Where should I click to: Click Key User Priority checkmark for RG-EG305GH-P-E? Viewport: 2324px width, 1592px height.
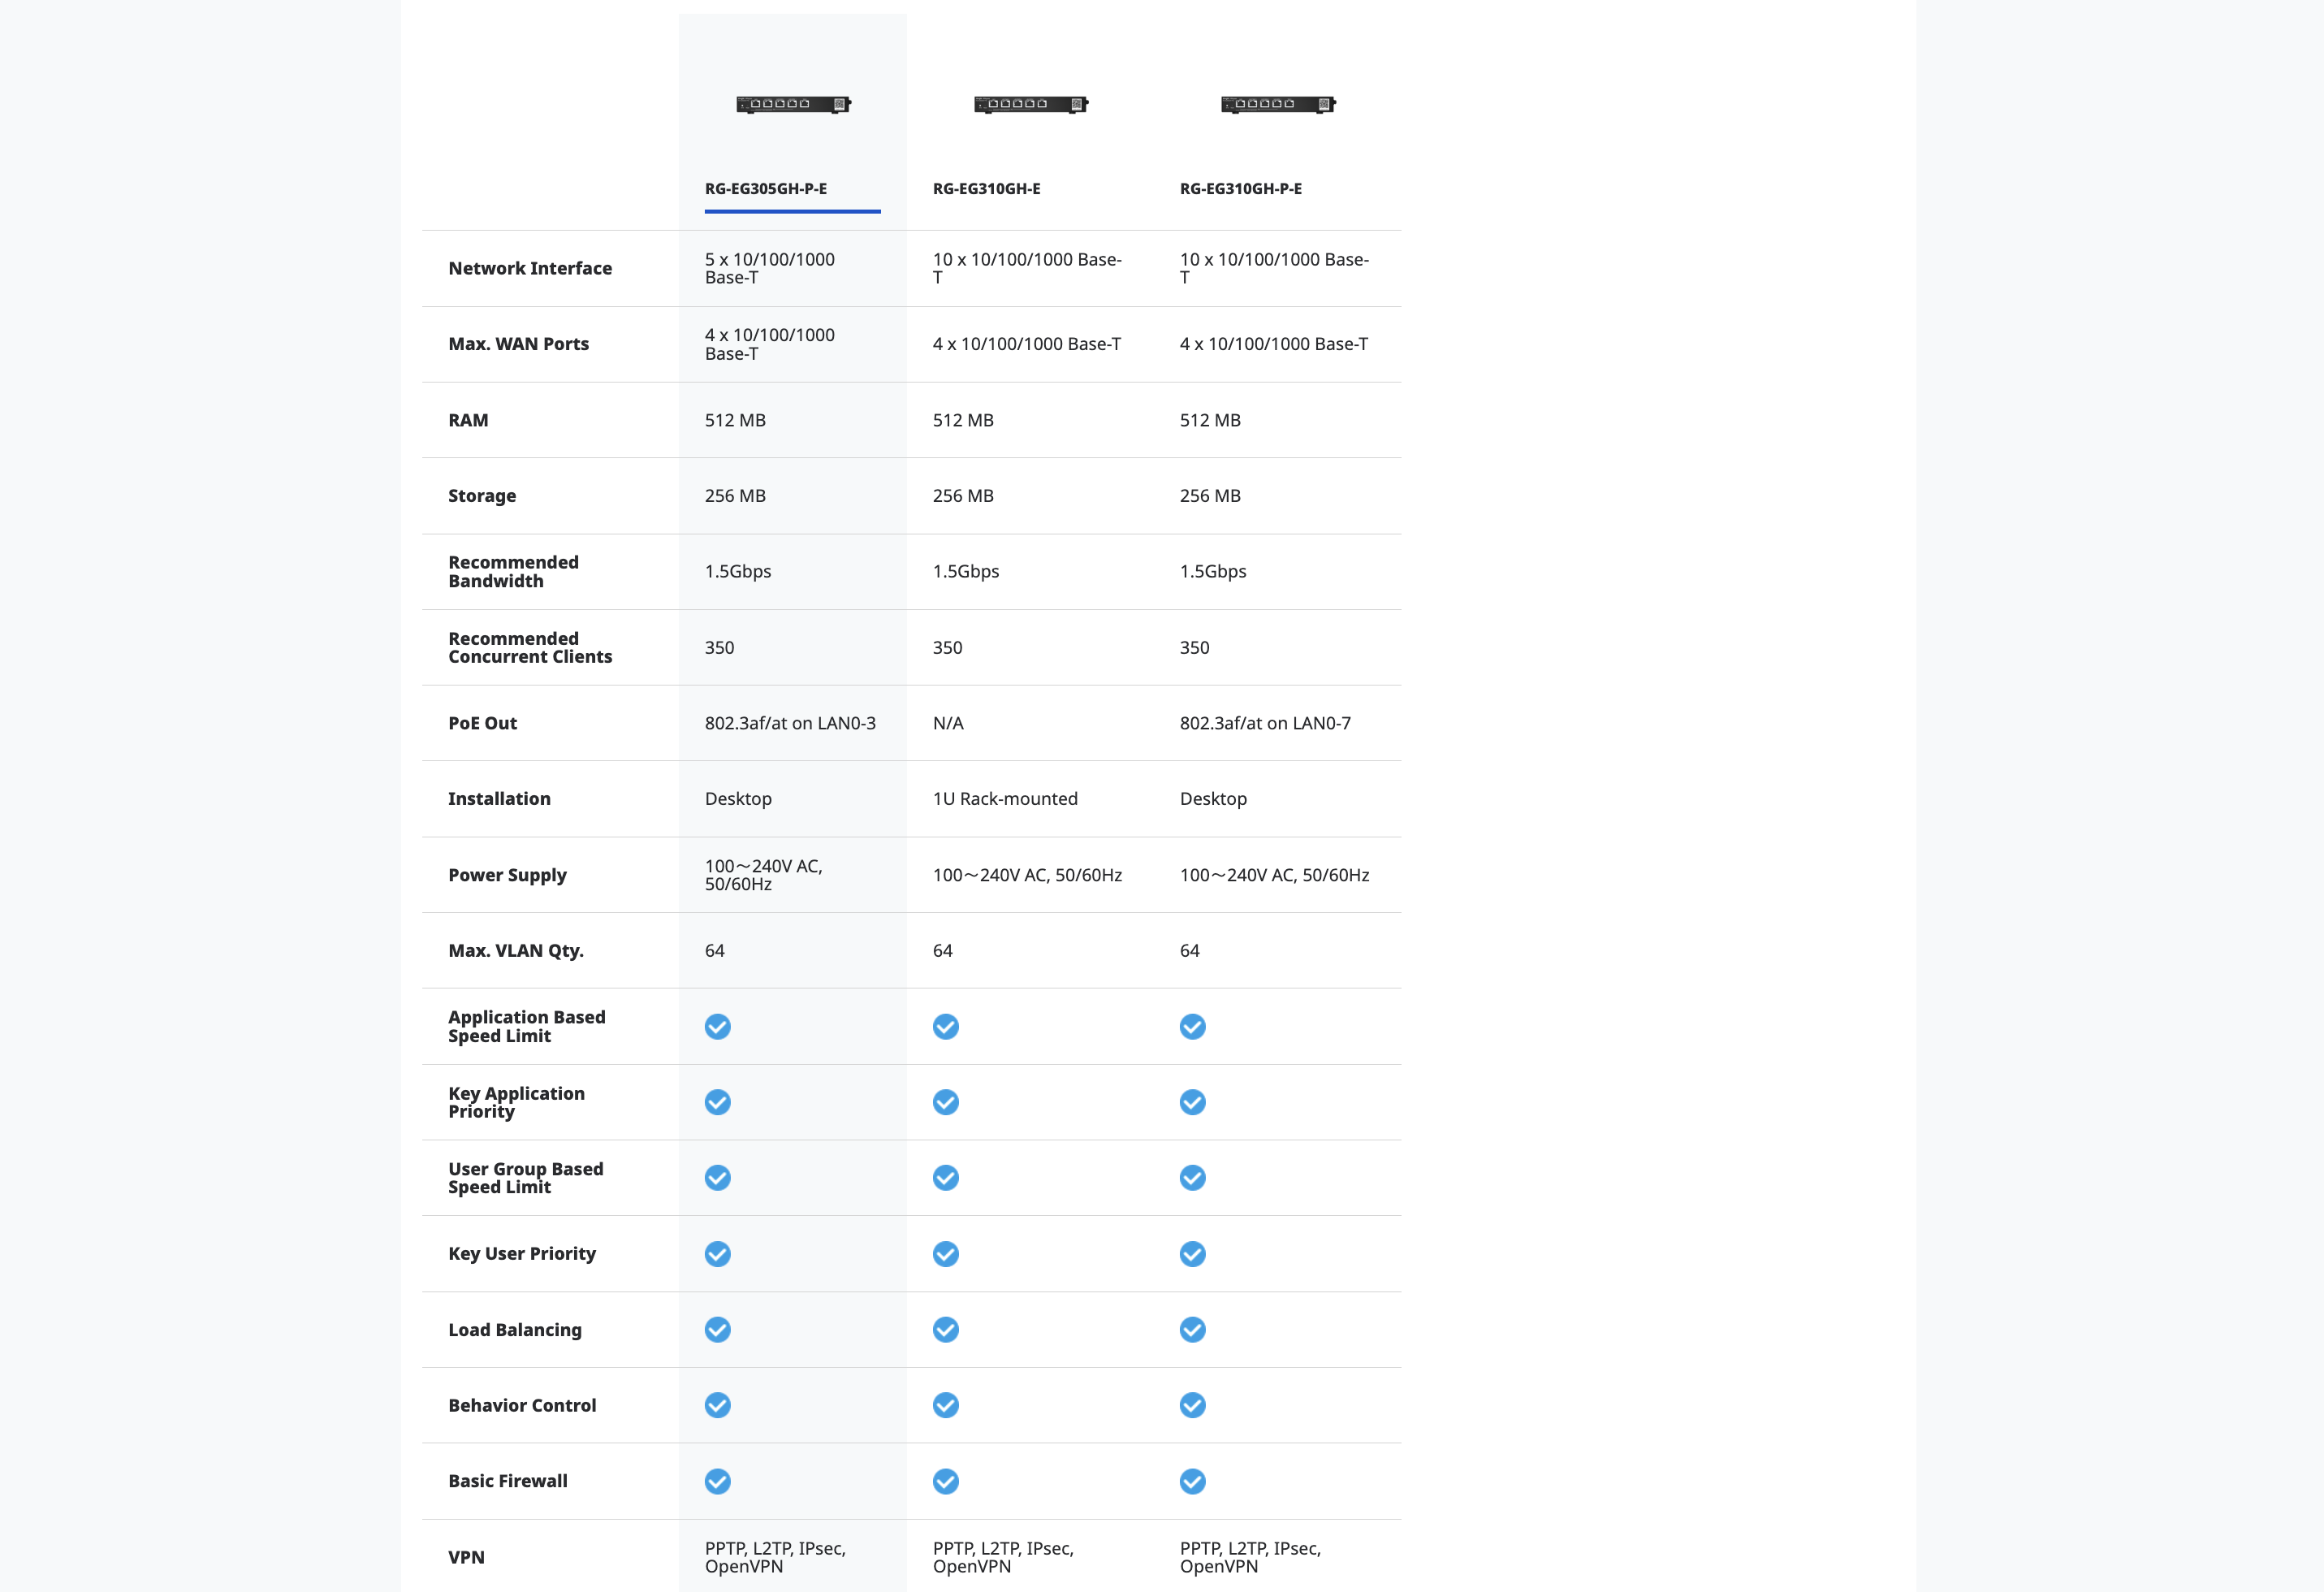pyautogui.click(x=718, y=1254)
